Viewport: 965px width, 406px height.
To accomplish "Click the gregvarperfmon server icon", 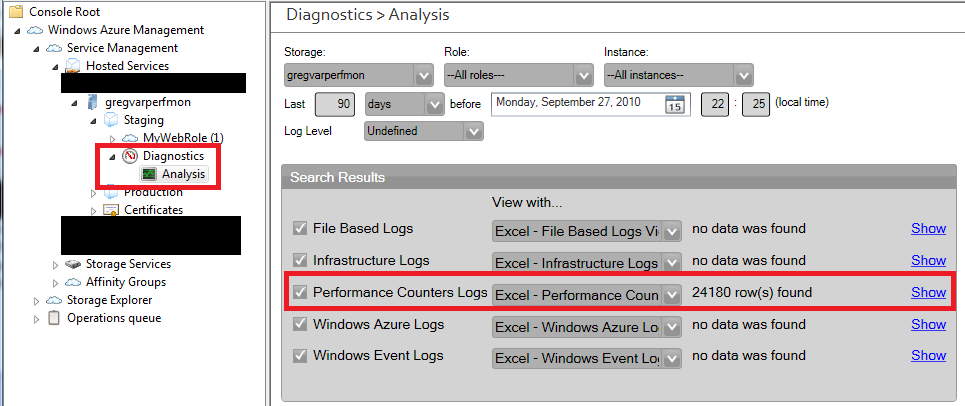I will 92,102.
